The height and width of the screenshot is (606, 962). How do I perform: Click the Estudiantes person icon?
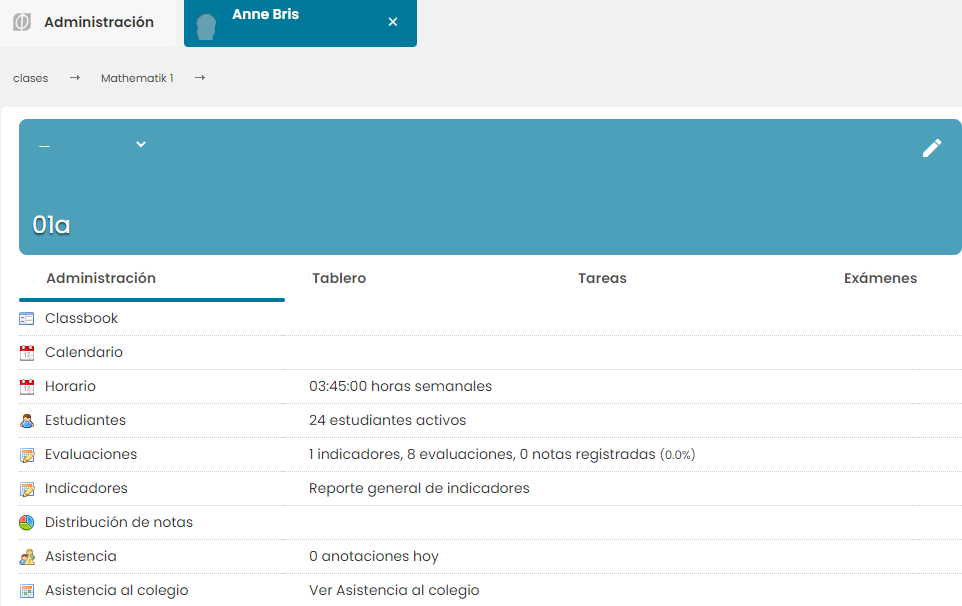tap(26, 421)
